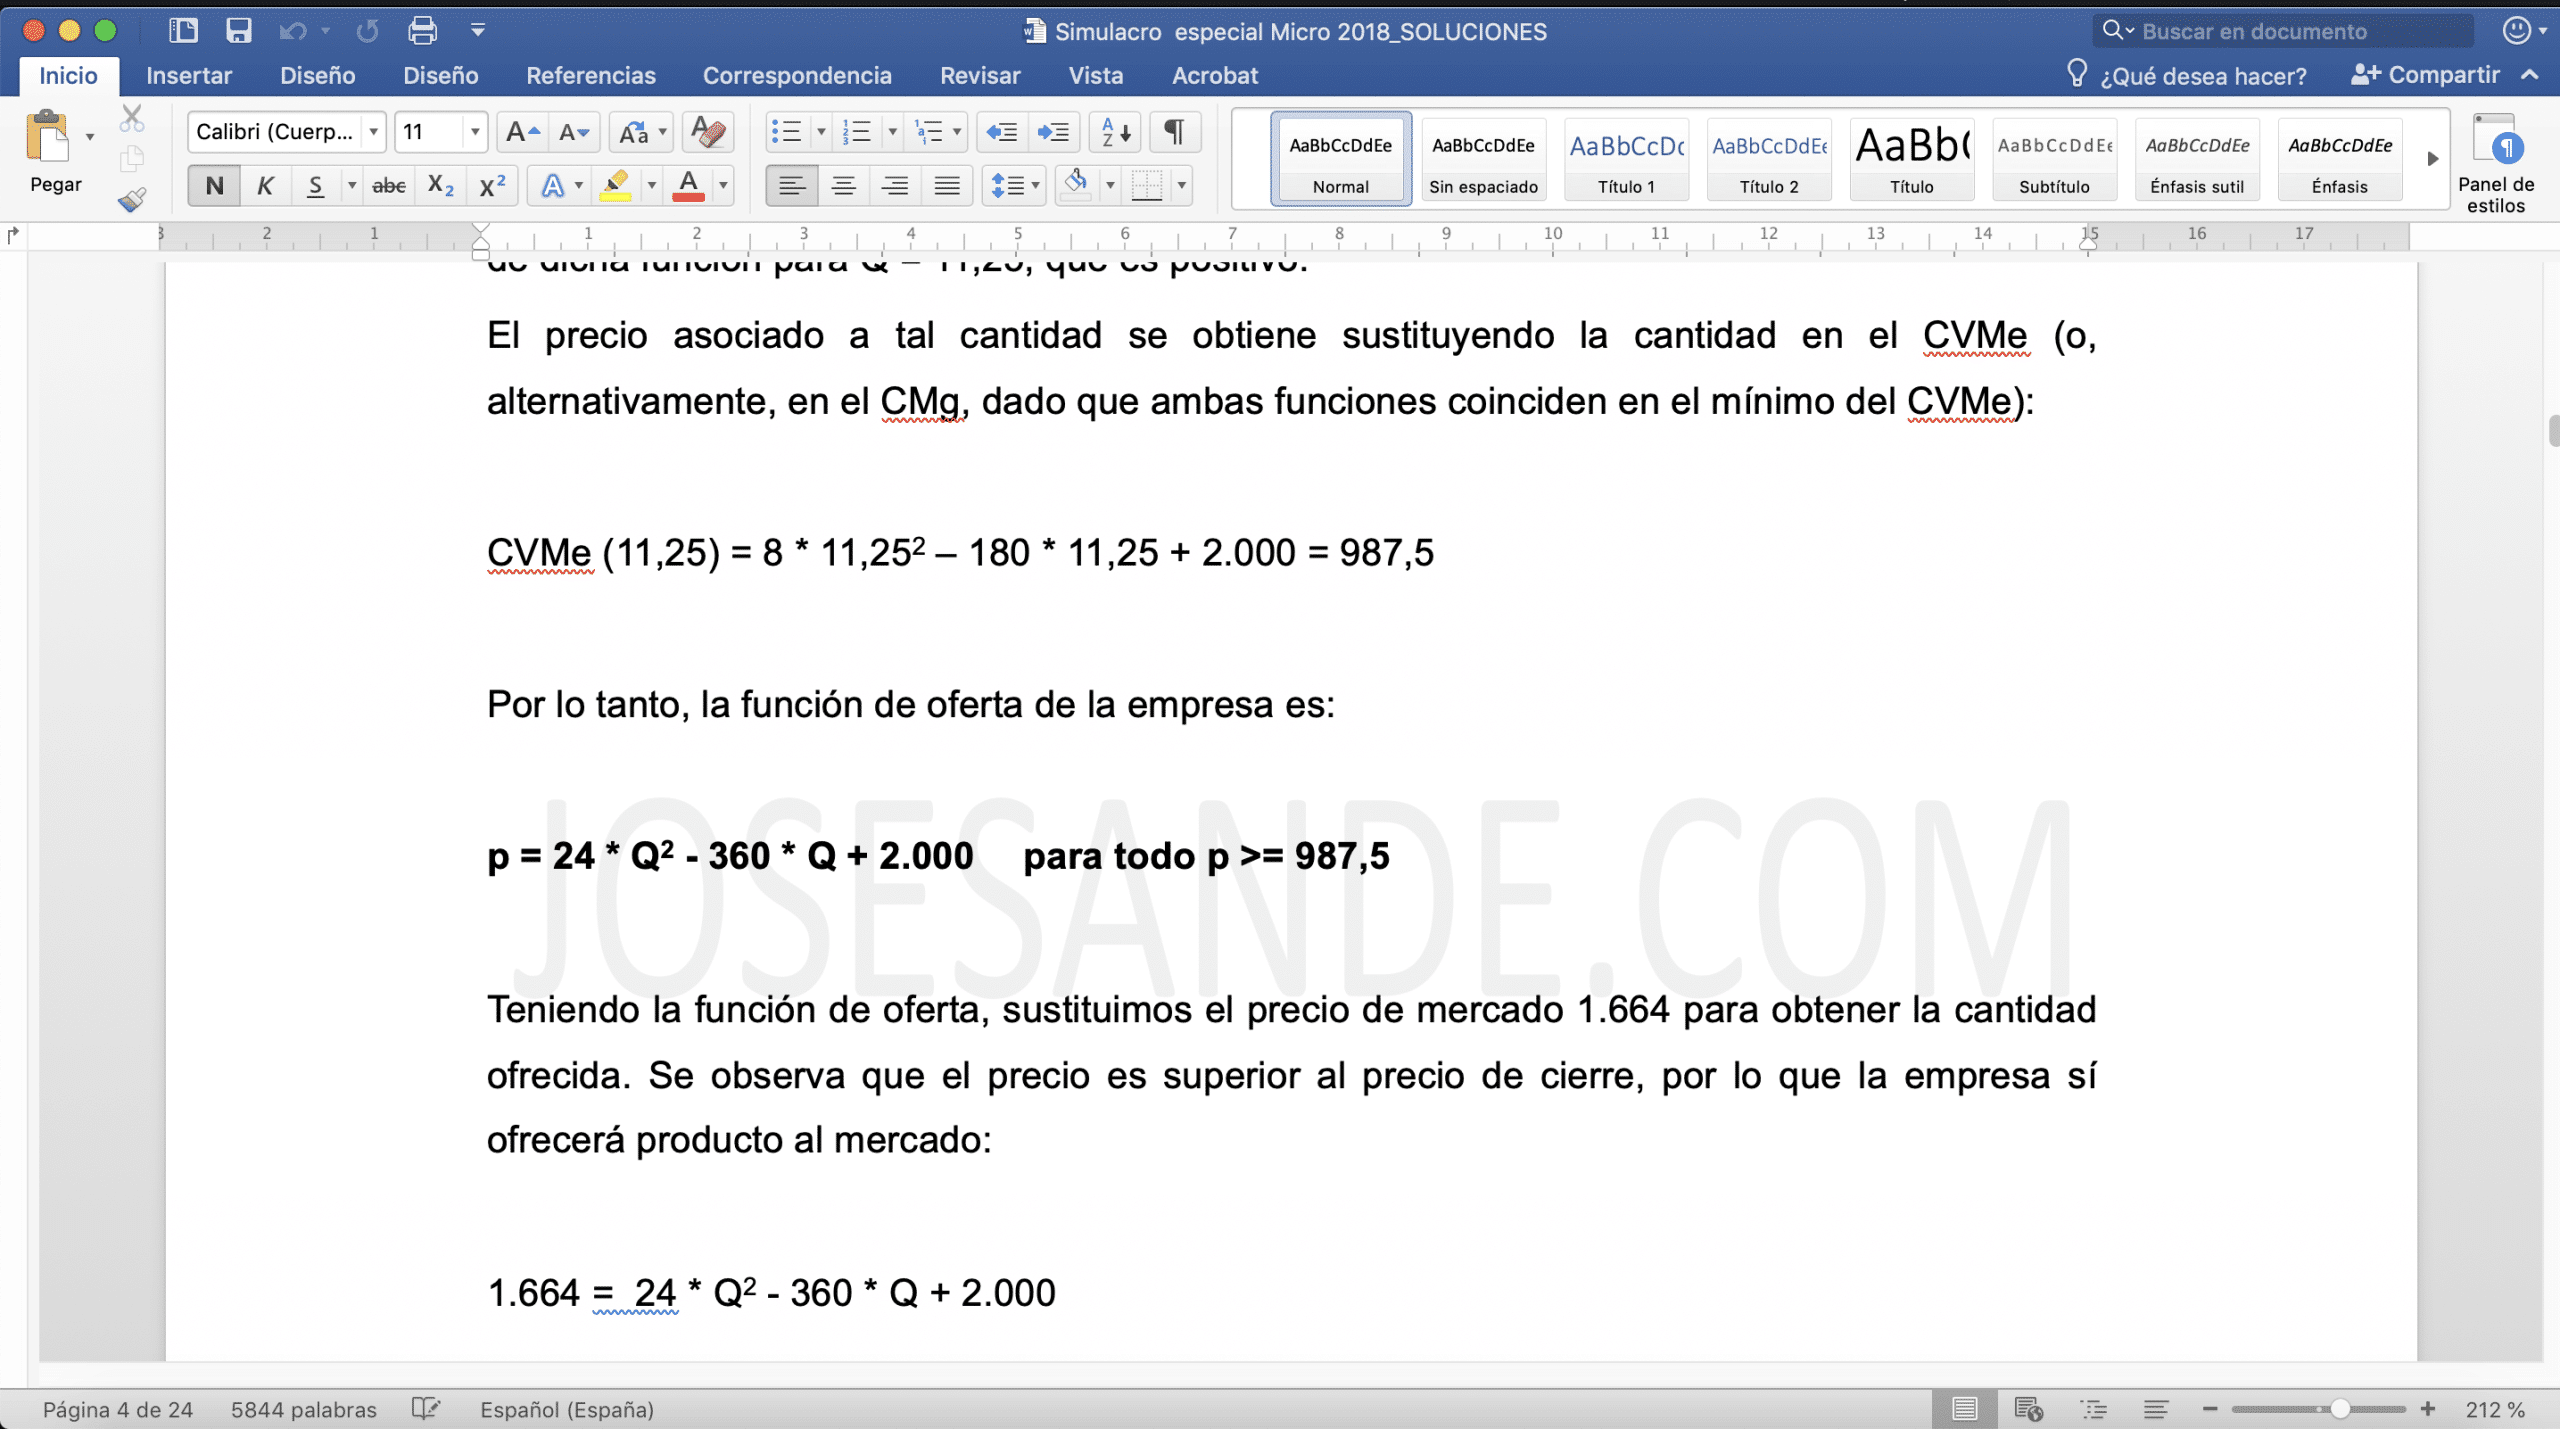Increase the paragraph indent
Image resolution: width=2560 pixels, height=1429 pixels.
1054,132
